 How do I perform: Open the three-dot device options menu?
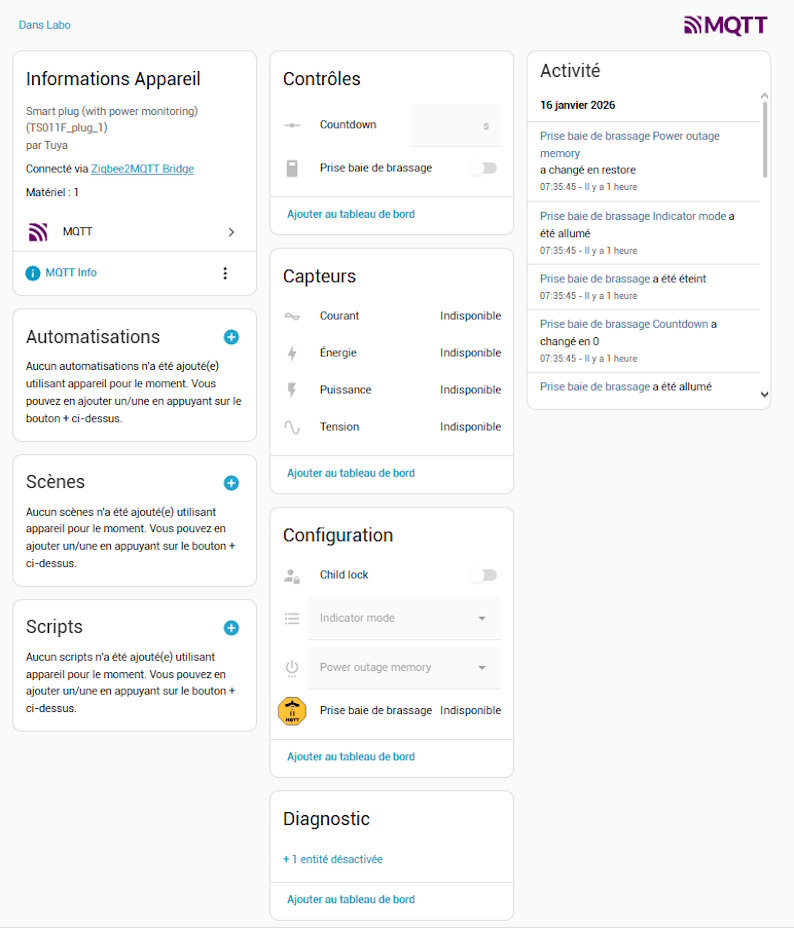[225, 273]
